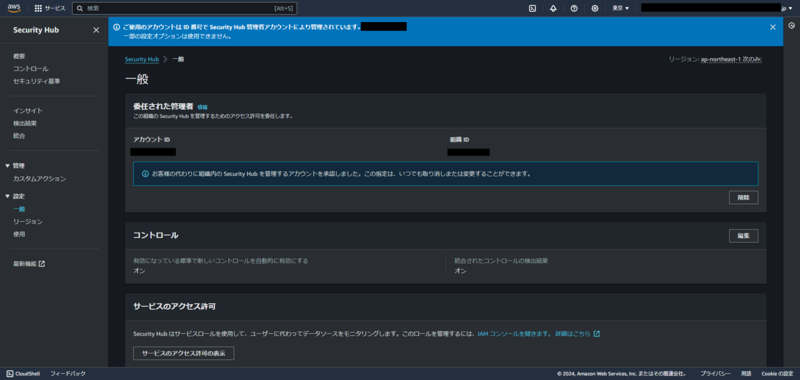Open the サービス grid menu

point(49,8)
